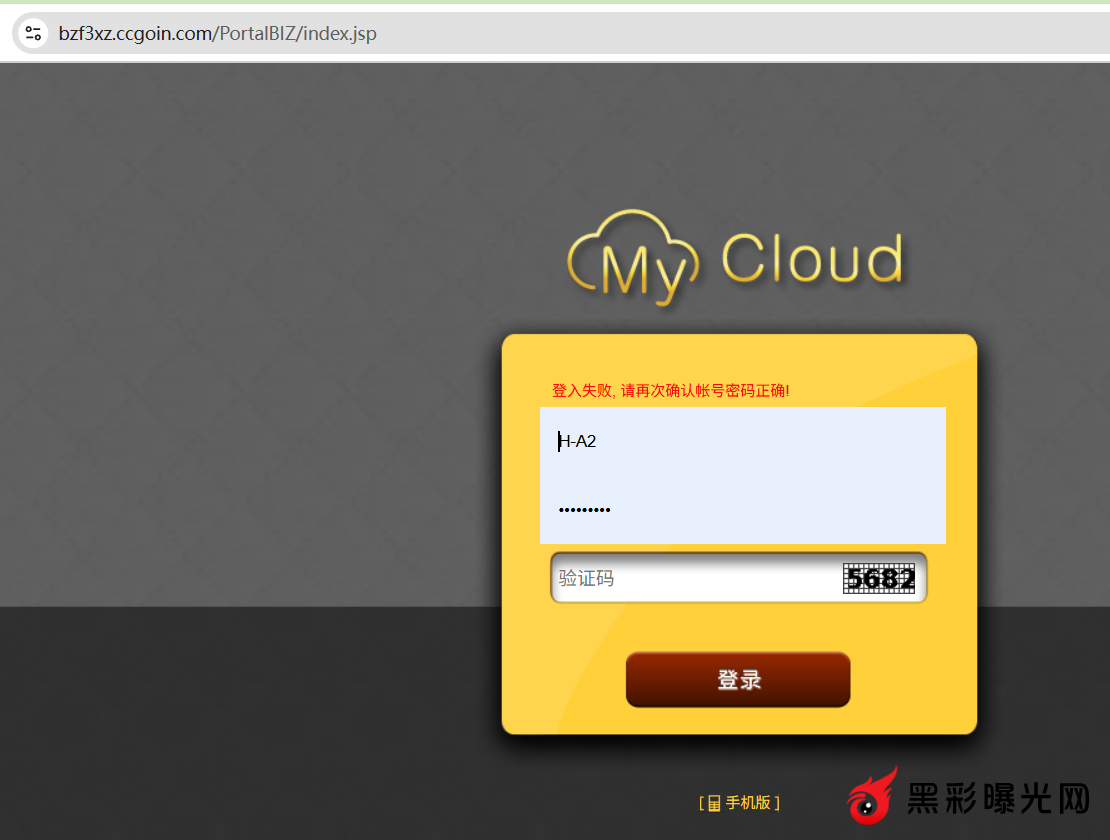Open the 手机版 mobile version link
This screenshot has height=840, width=1110.
748,803
